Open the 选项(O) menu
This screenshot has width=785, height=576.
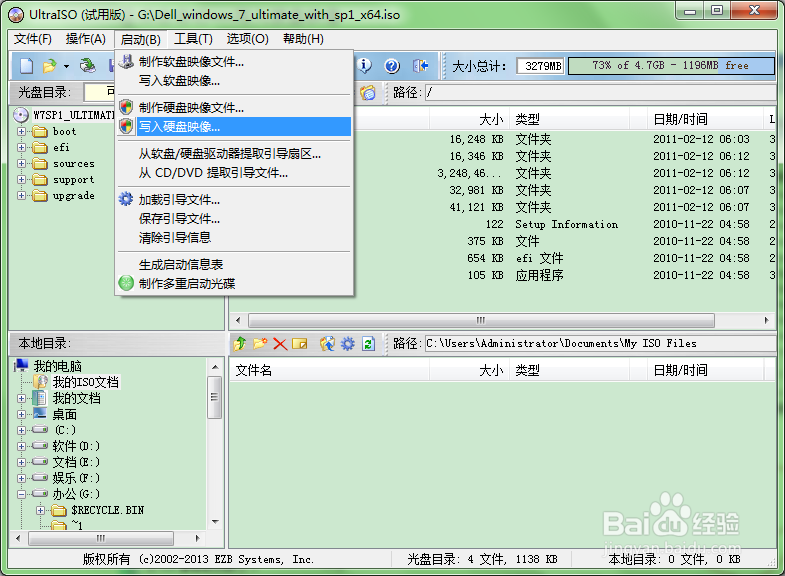tap(247, 39)
